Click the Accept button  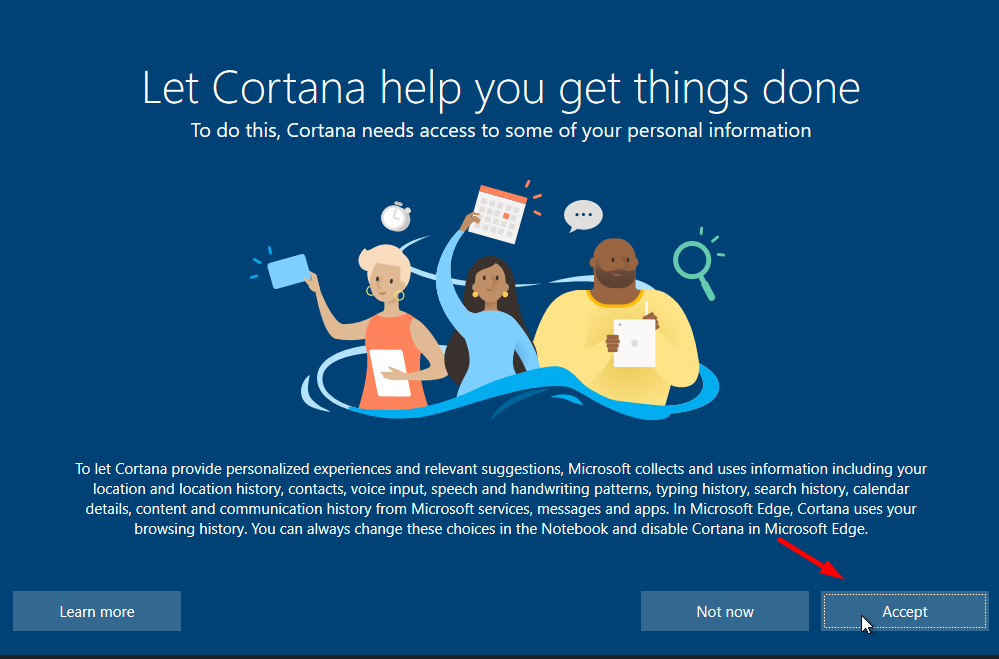[905, 611]
